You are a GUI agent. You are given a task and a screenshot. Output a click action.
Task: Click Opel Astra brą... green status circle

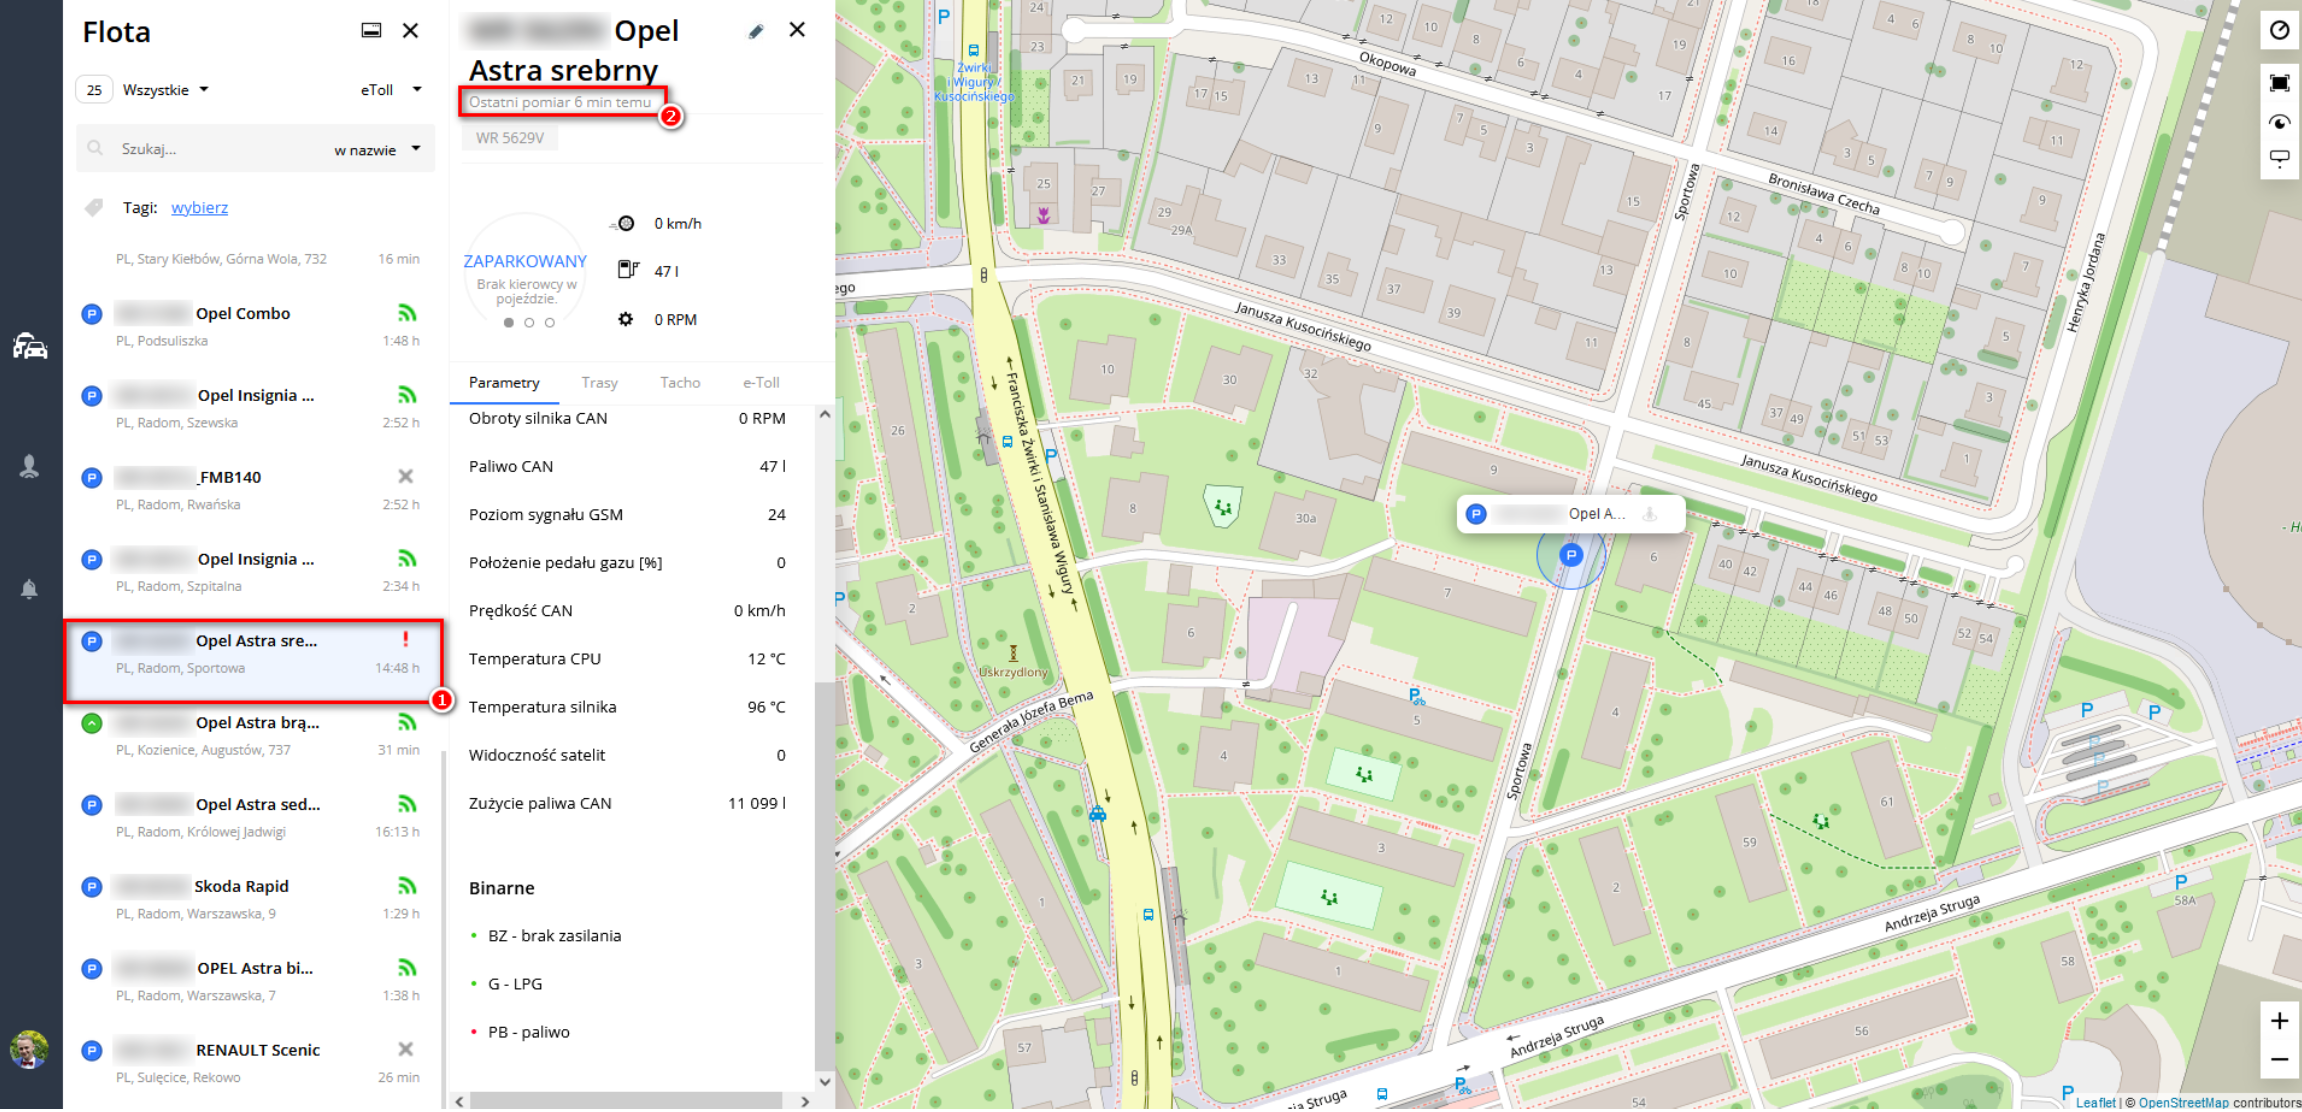(92, 723)
